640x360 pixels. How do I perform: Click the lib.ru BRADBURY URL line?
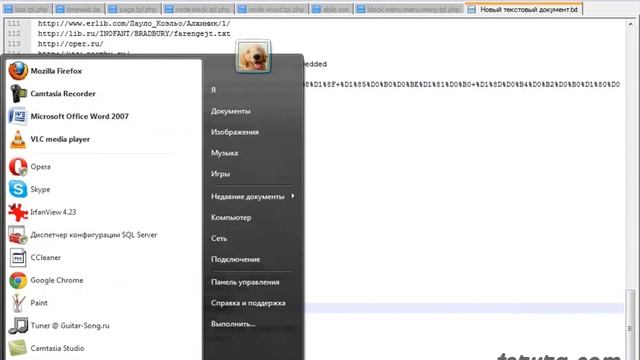pos(134,34)
